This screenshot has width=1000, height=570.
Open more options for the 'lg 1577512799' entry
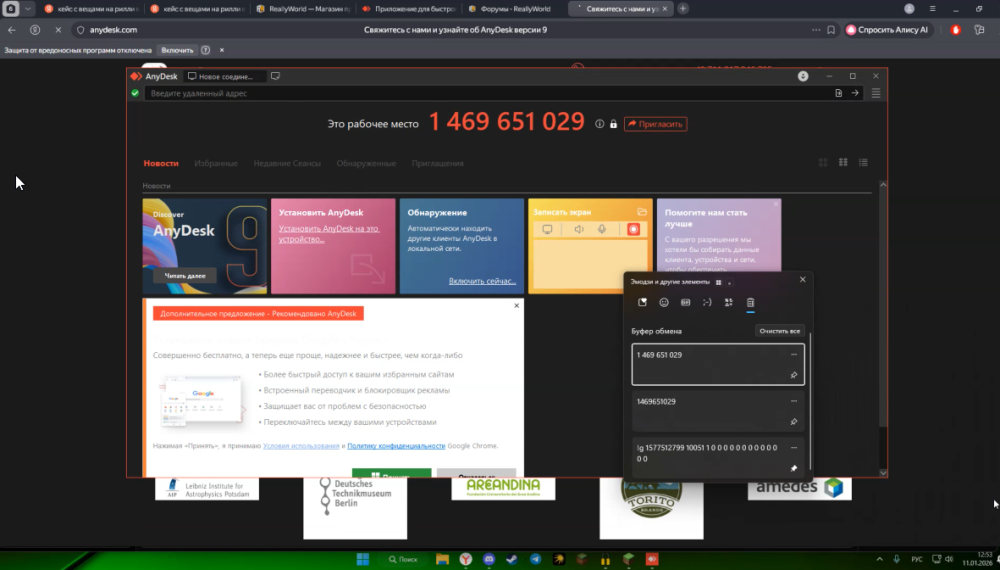[x=794, y=448]
